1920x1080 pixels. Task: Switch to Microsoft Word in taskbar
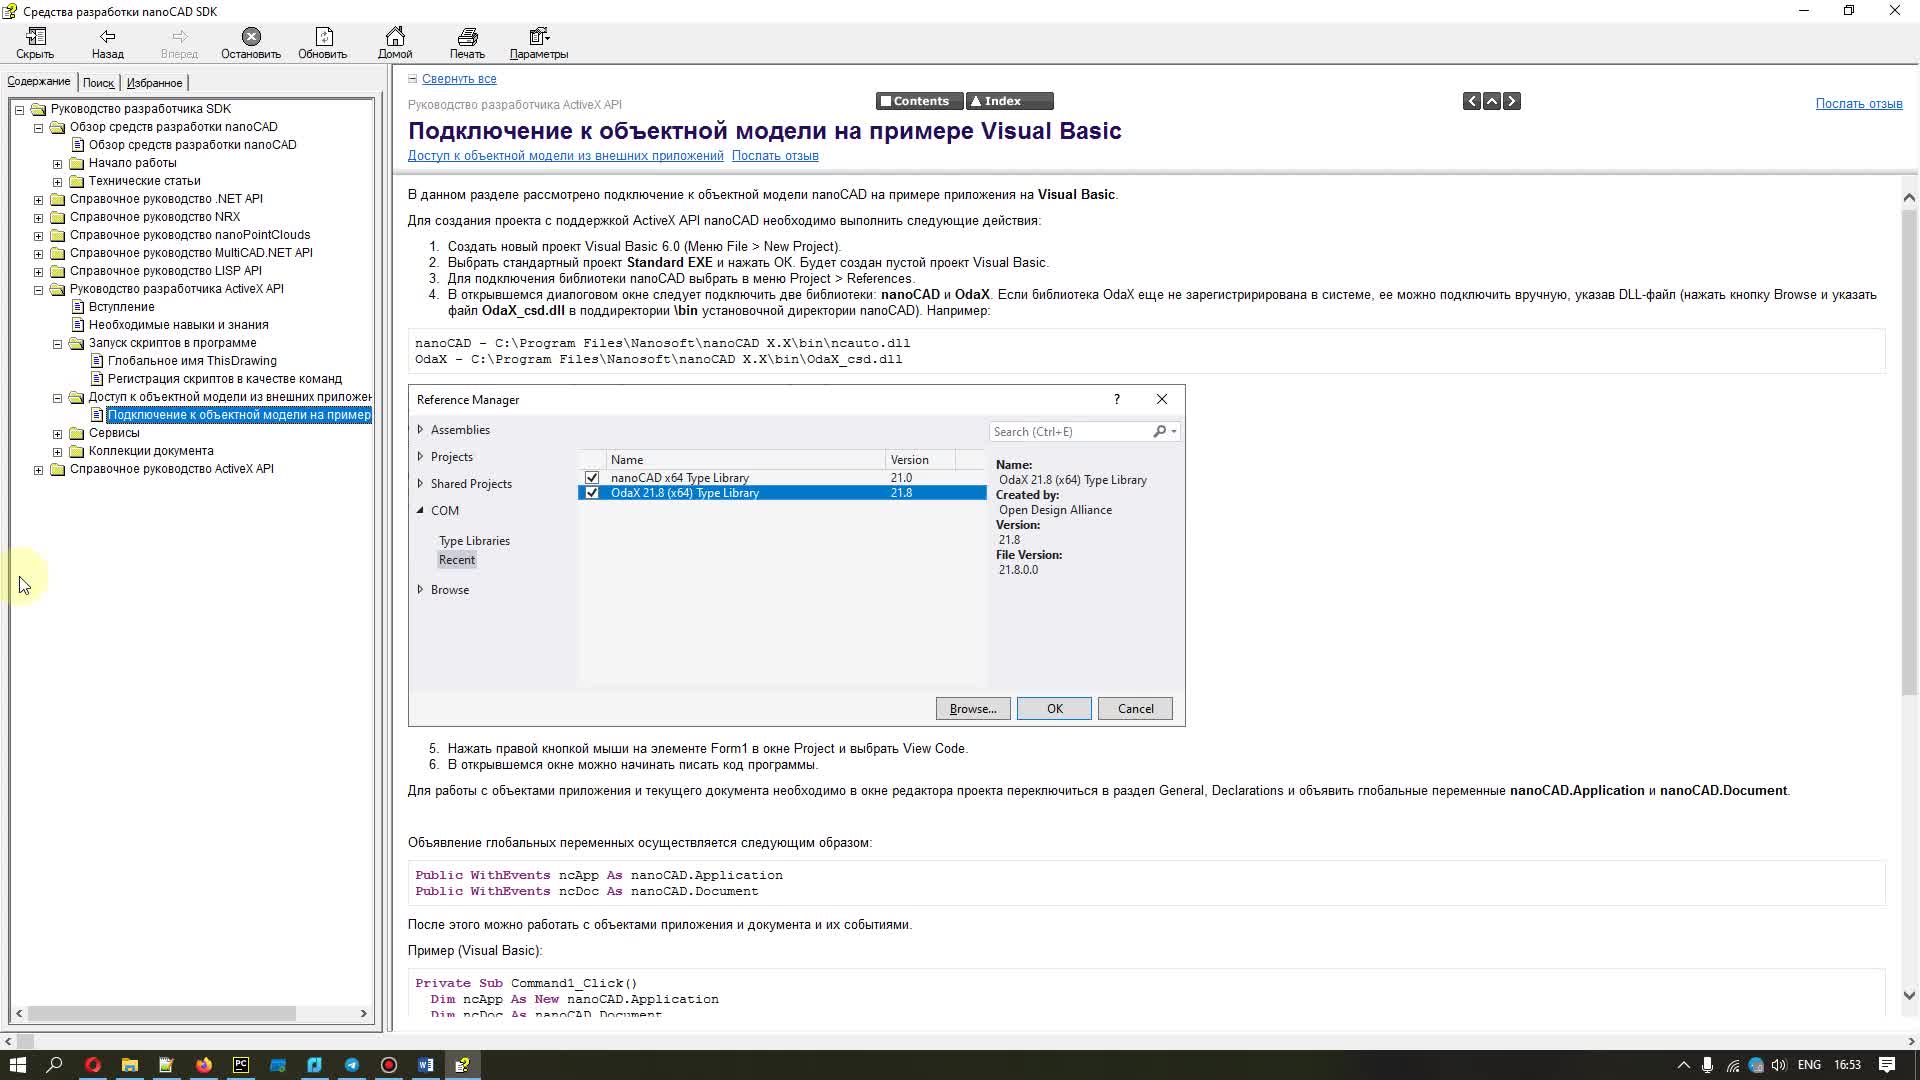tap(426, 1065)
